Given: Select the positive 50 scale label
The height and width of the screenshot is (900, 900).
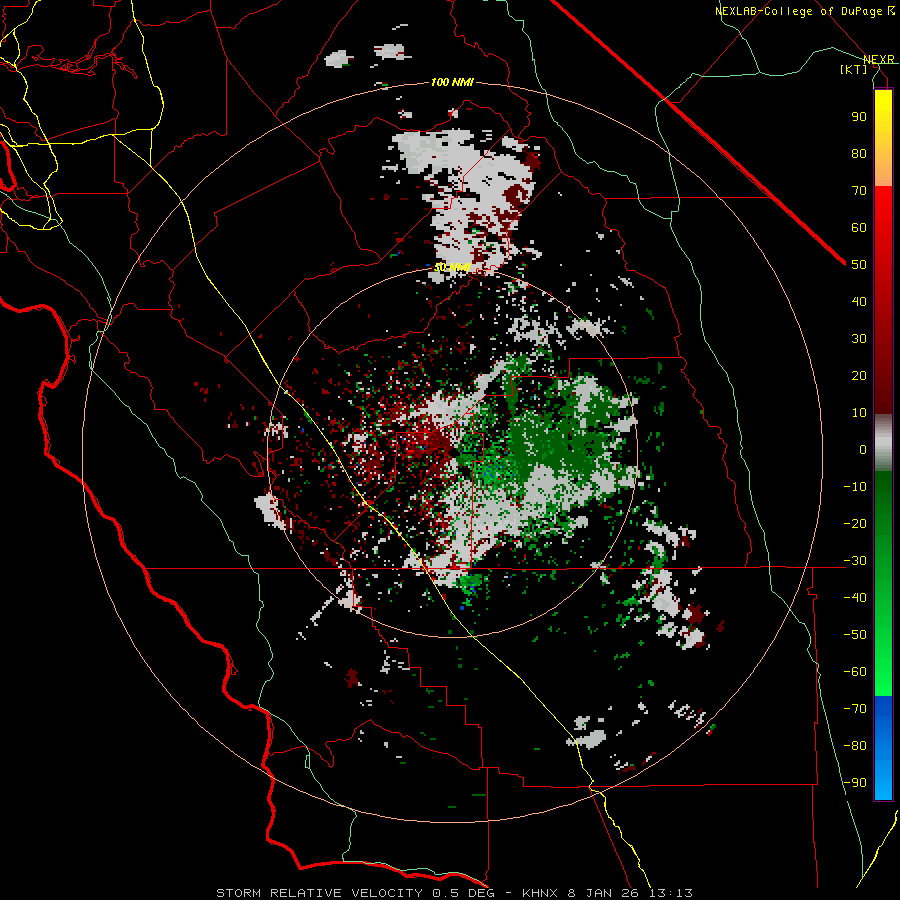Looking at the screenshot, I should pos(859,265).
